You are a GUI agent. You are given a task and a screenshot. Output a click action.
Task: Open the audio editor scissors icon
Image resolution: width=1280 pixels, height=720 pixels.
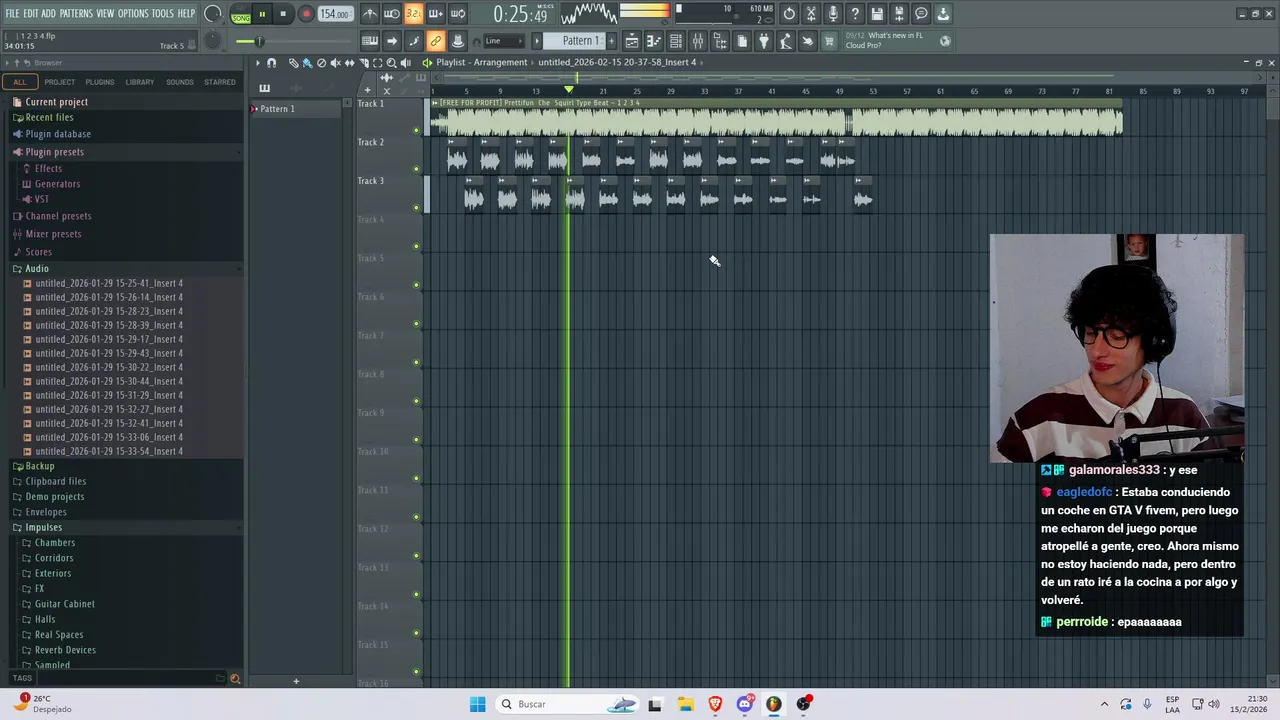pyautogui.click(x=811, y=14)
